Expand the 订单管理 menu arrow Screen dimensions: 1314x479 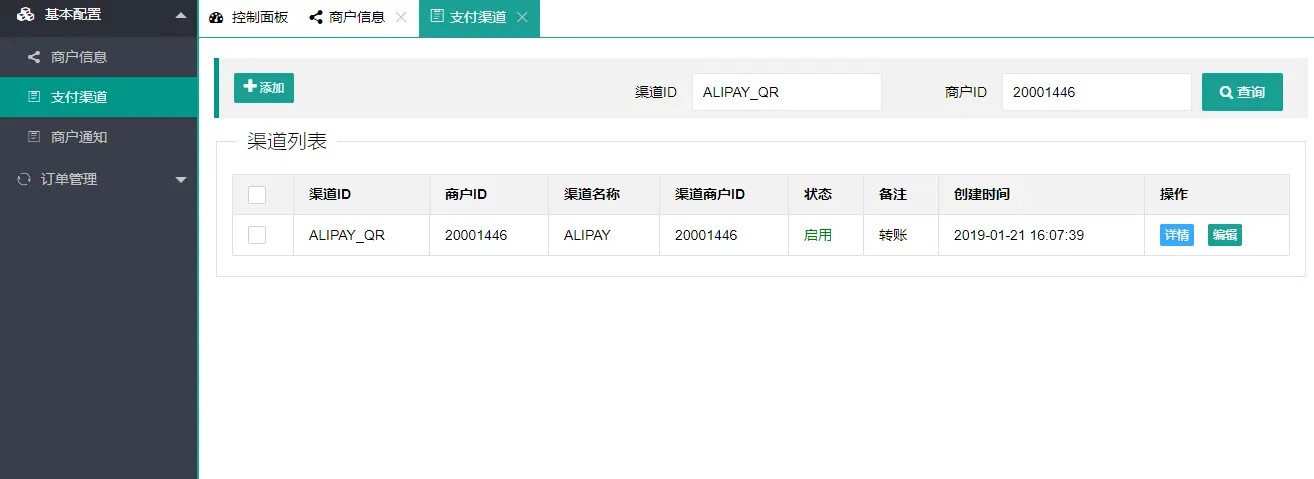180,180
